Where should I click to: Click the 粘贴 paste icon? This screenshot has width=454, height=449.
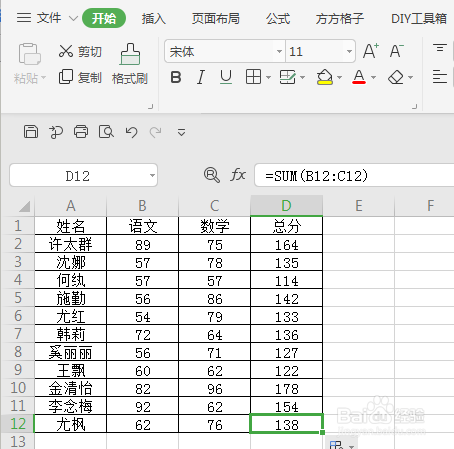tap(30, 54)
